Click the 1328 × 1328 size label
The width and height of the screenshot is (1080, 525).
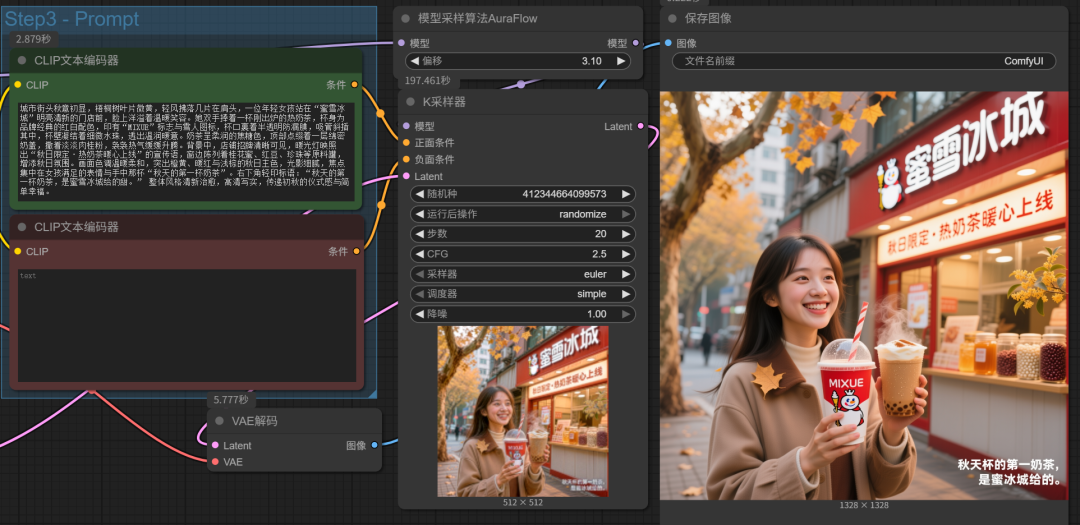864,505
